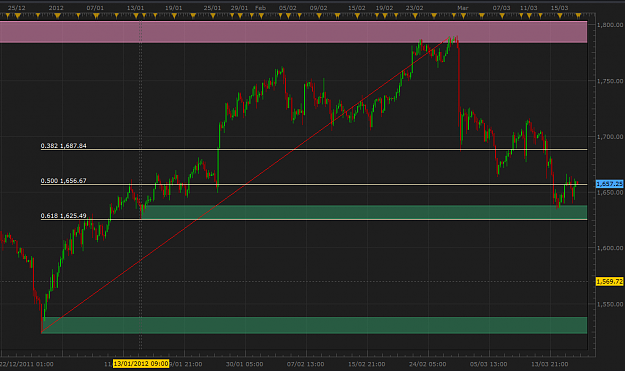Click the 24/02 05:00 time label

click(x=427, y=364)
